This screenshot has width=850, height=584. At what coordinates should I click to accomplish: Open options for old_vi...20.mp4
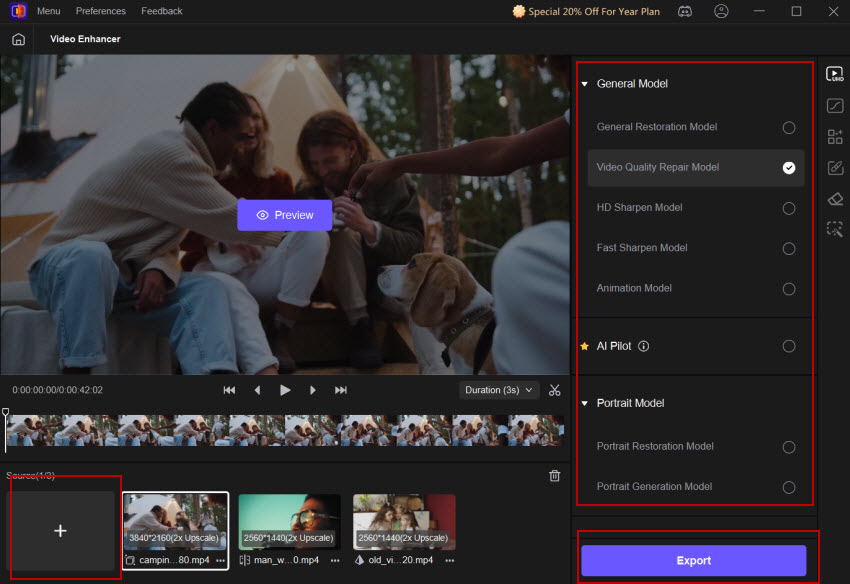tap(450, 560)
